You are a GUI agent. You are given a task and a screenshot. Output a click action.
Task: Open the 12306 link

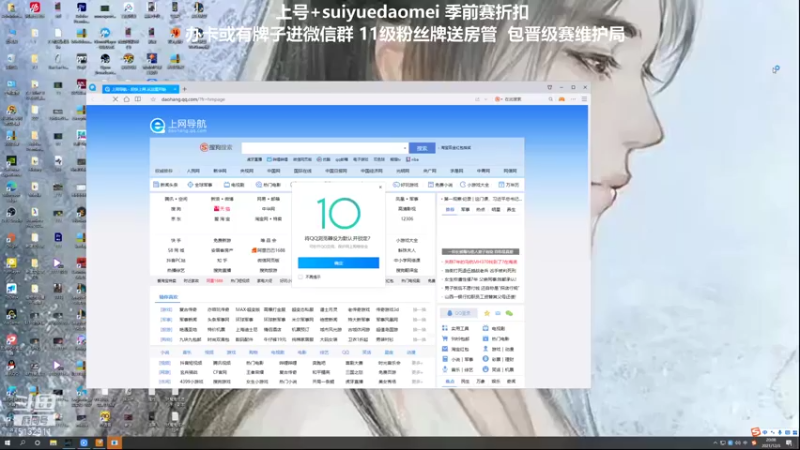click(x=407, y=219)
